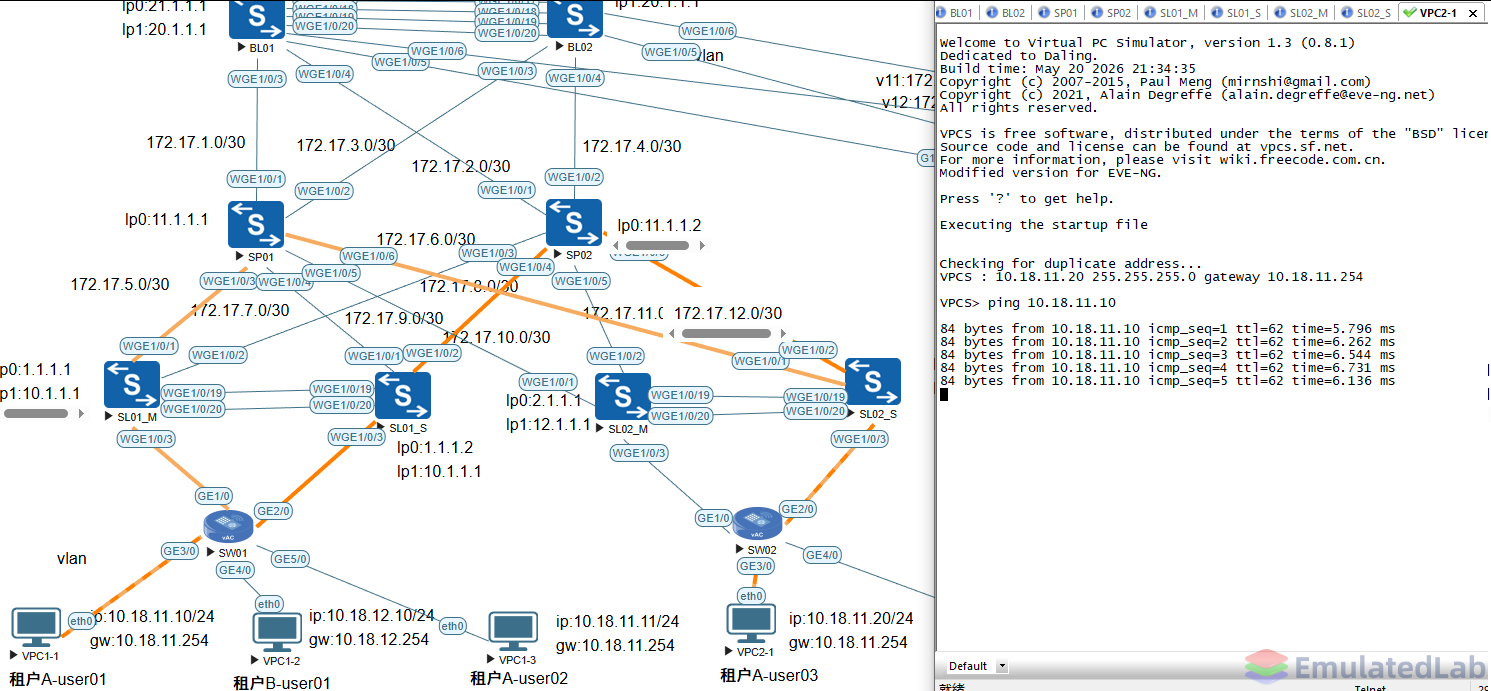The image size is (1491, 691).
Task: Click the scrollbar under 172.17.12.0/30 label
Action: tap(727, 333)
